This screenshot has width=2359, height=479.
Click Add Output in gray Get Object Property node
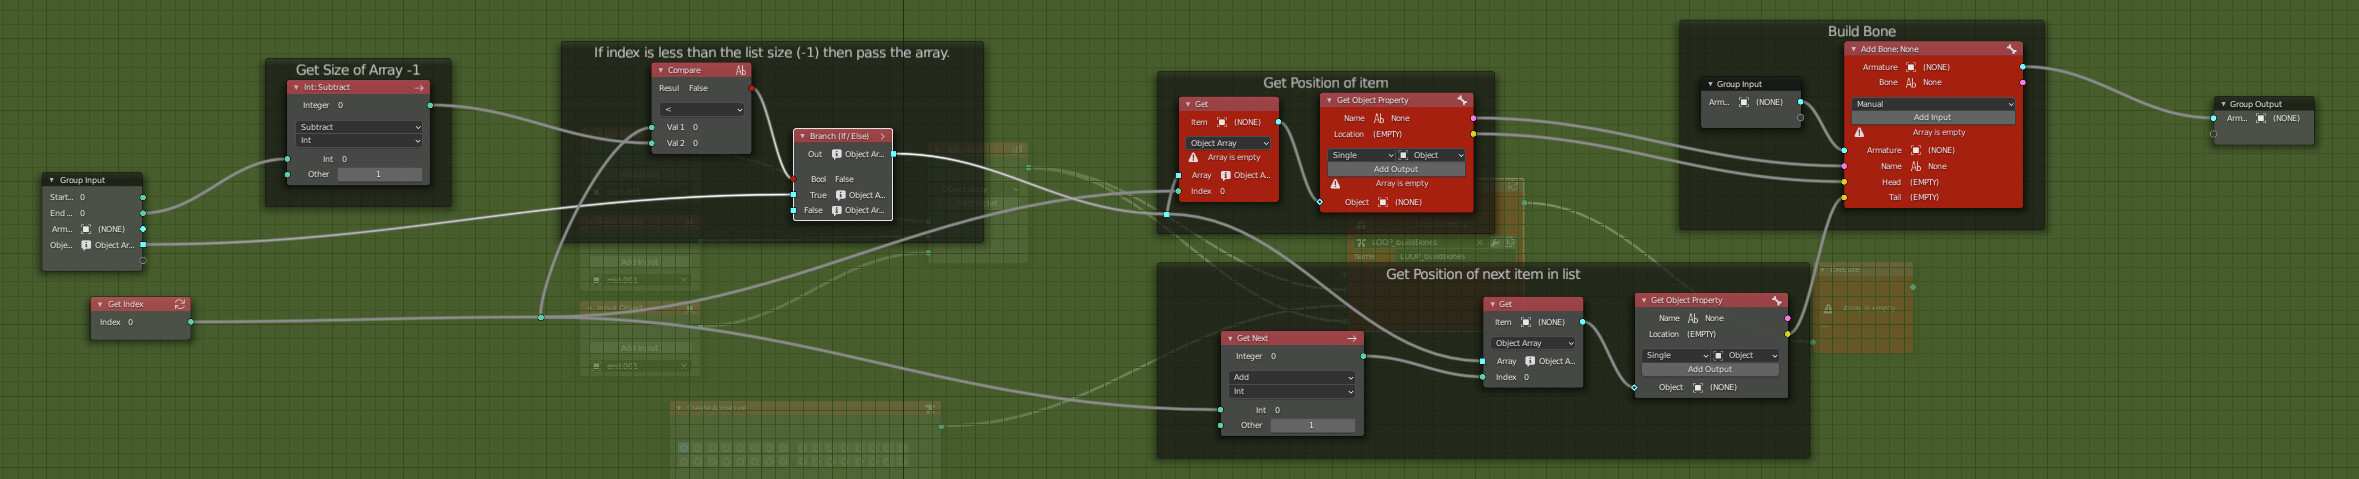point(1710,369)
